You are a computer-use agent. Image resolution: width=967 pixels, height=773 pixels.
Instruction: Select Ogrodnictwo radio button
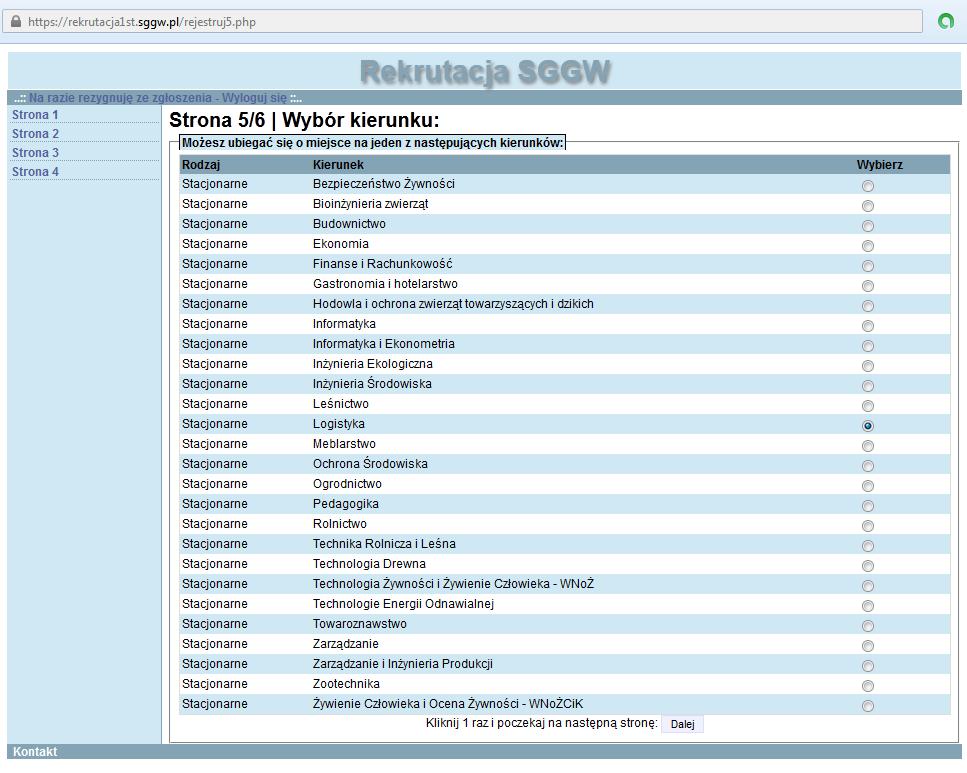868,486
